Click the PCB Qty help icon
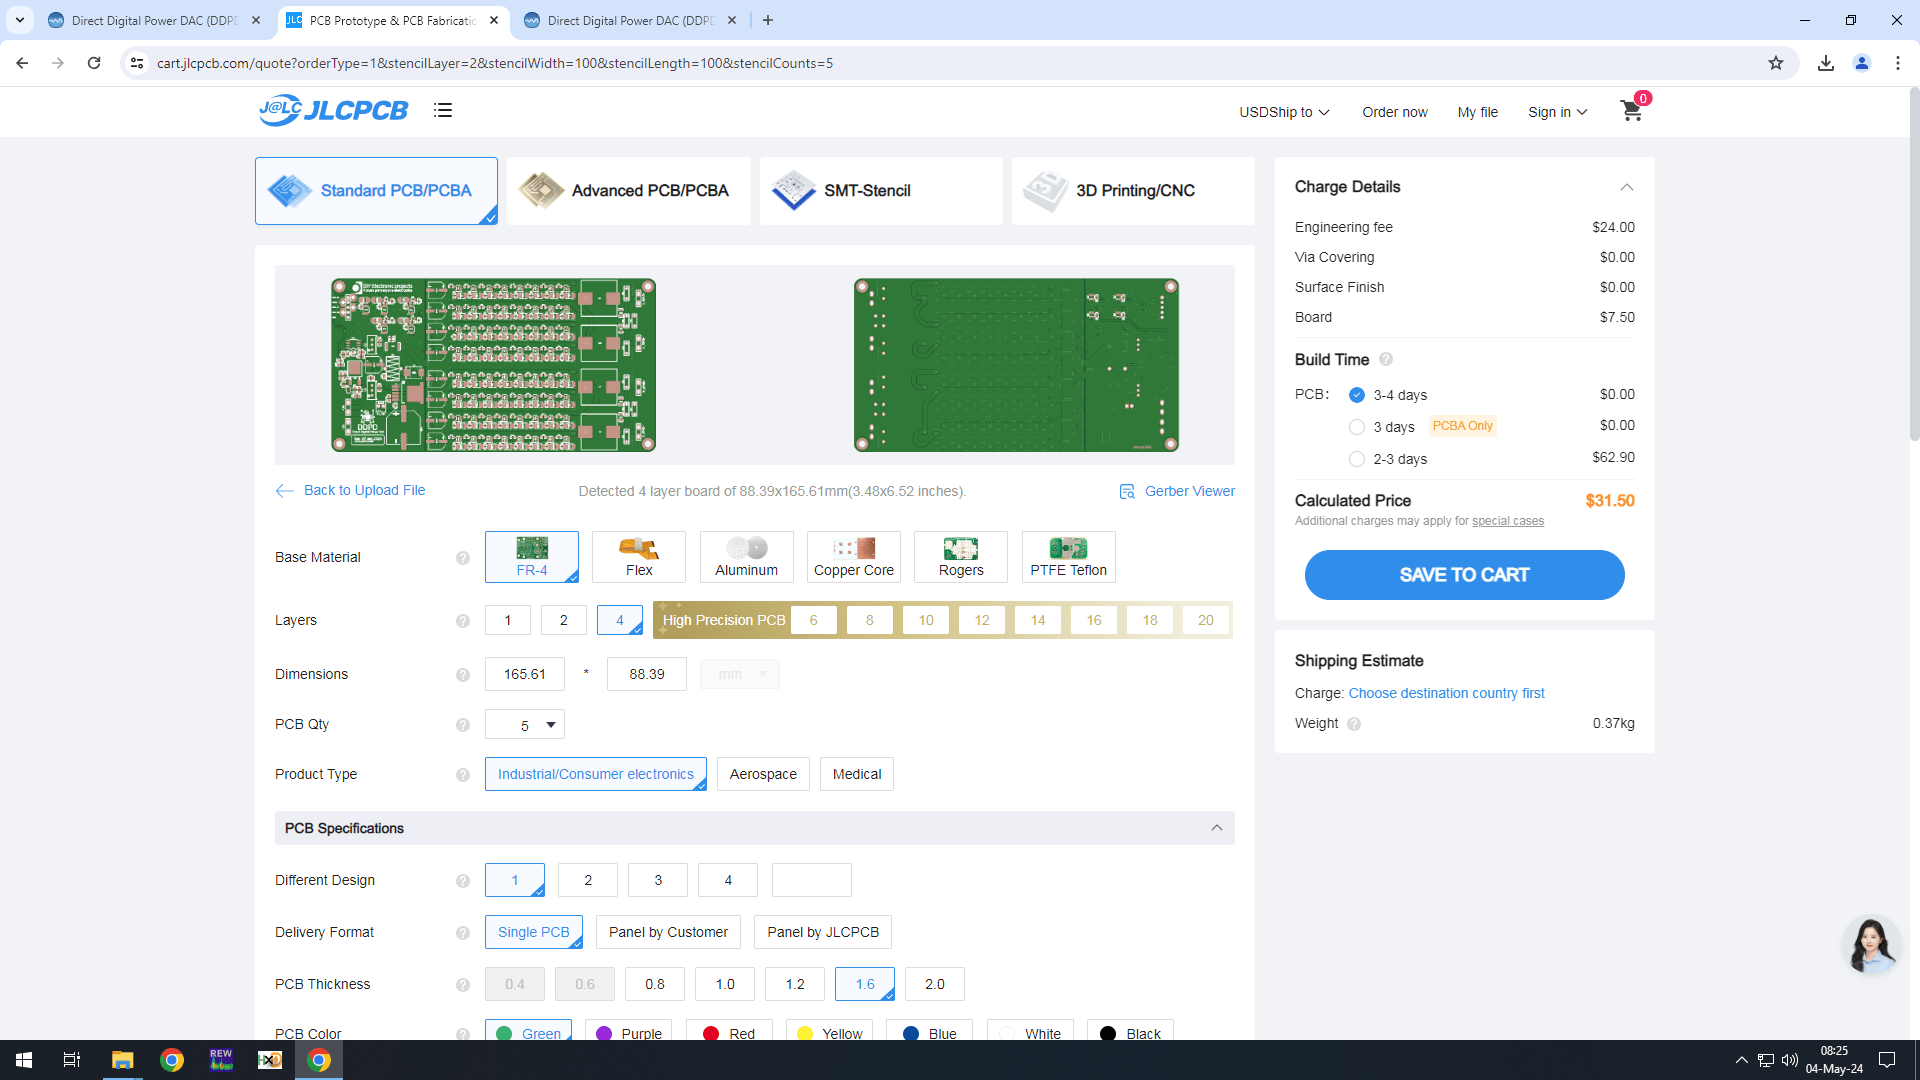Image resolution: width=1920 pixels, height=1080 pixels. 463,725
